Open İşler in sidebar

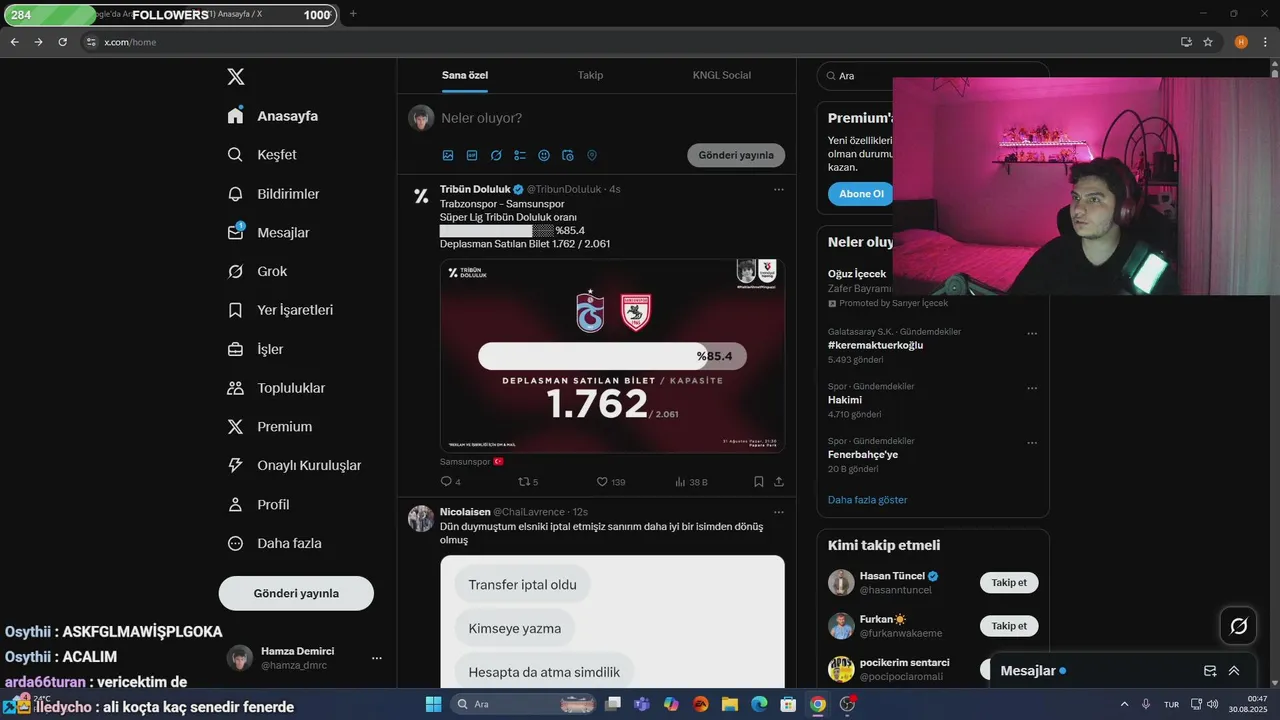[x=256, y=349]
